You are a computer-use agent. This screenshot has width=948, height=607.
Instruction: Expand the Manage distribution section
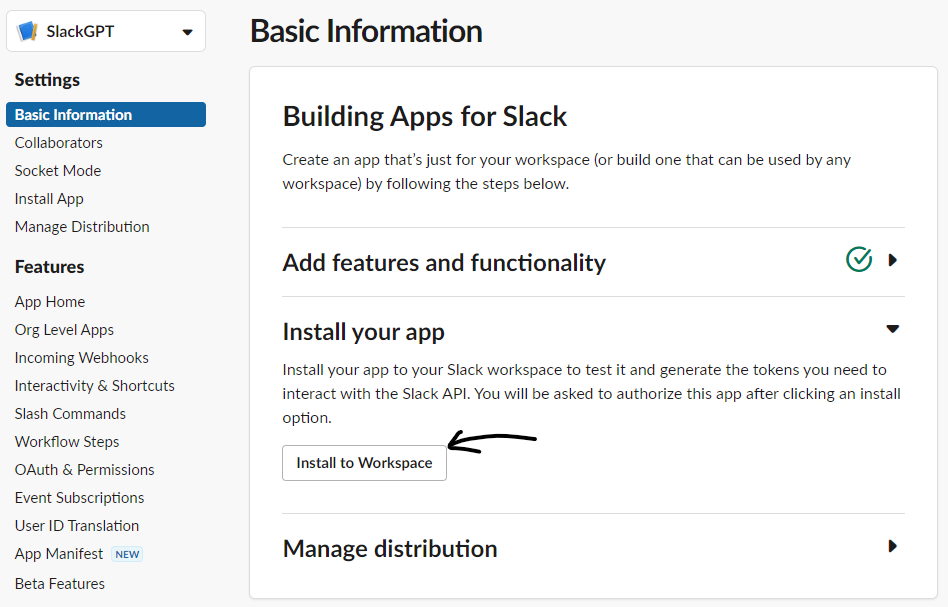point(893,546)
